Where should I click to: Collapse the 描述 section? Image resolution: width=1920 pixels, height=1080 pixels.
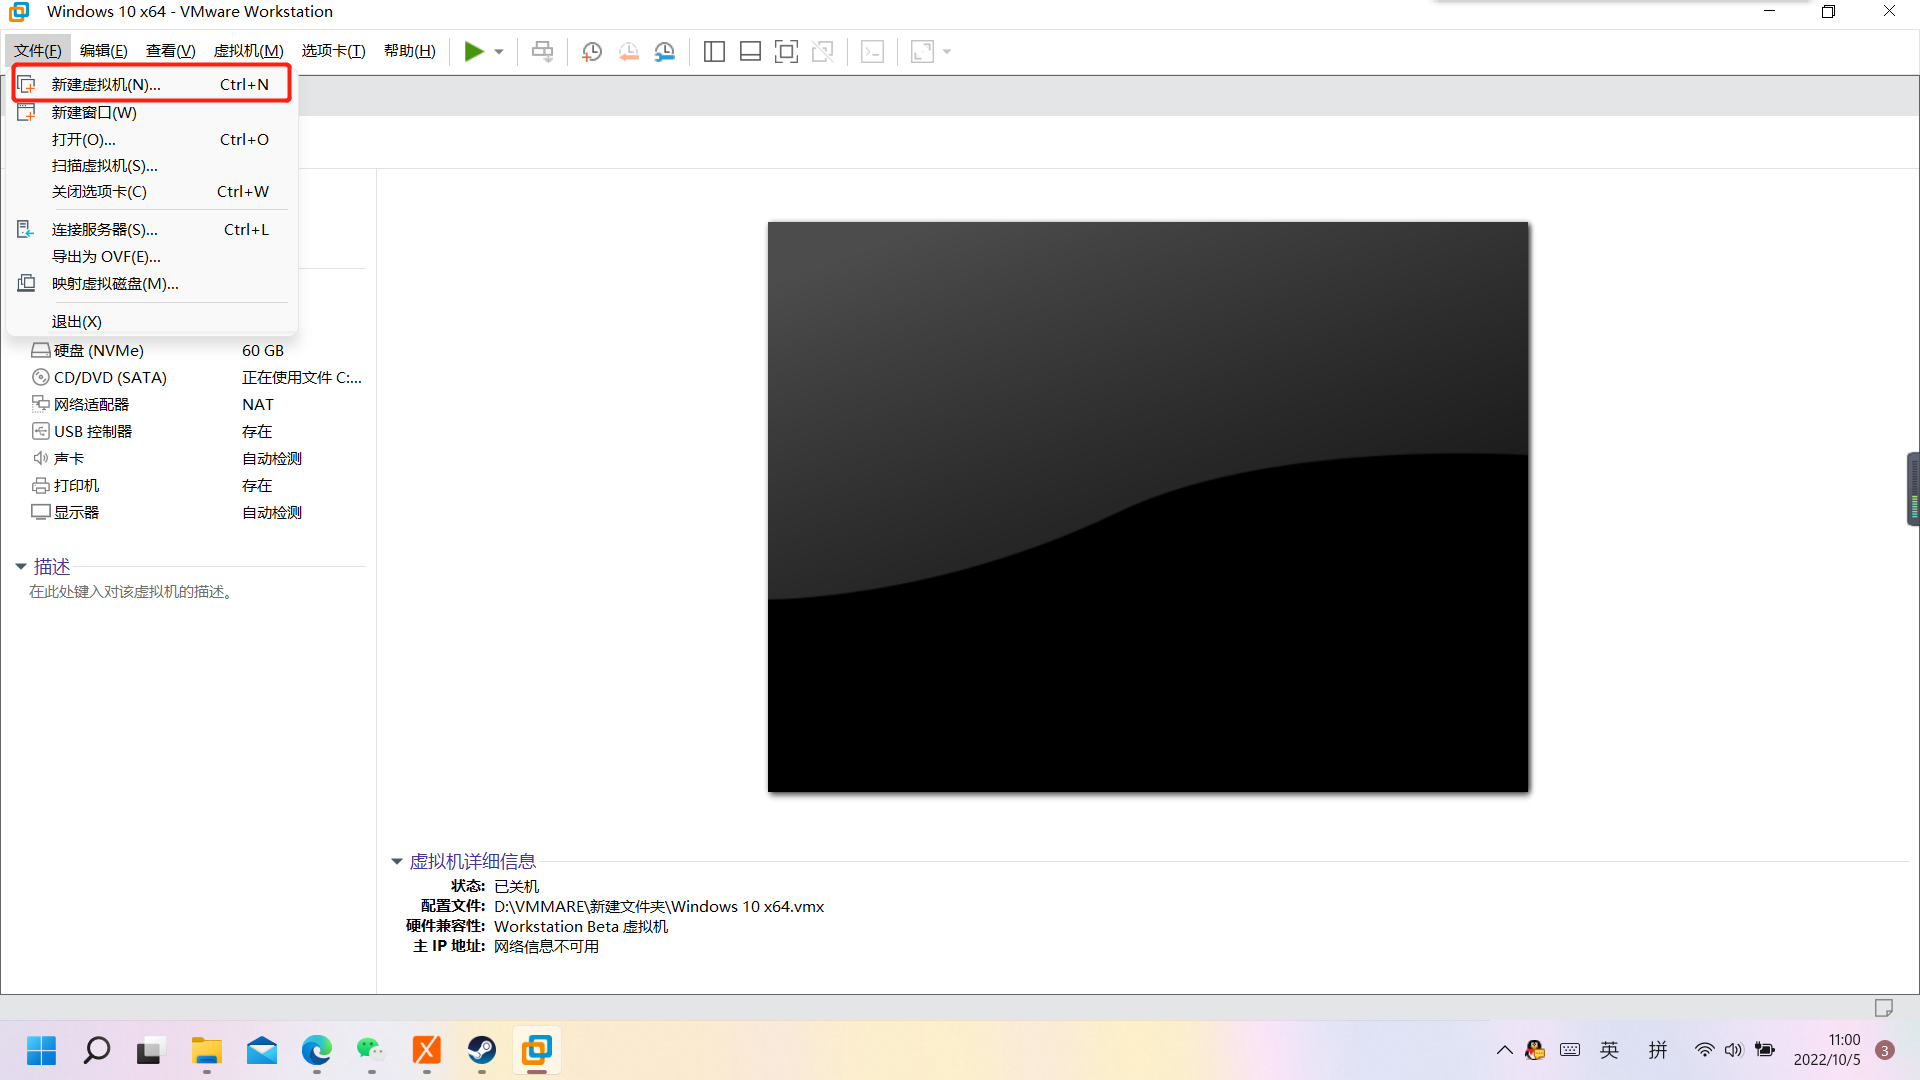tap(20, 567)
